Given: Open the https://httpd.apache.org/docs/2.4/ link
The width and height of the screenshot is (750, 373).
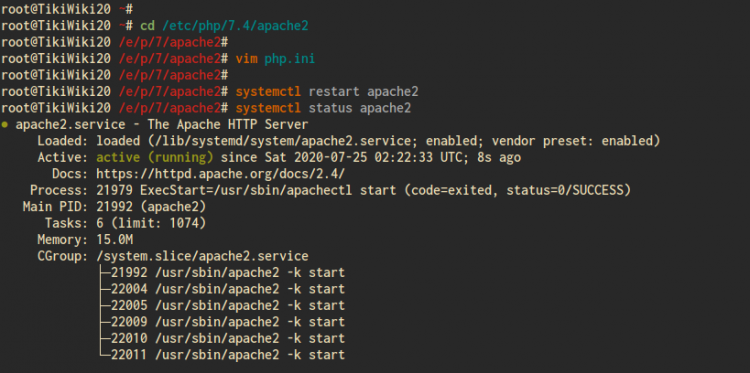Looking at the screenshot, I should (221, 174).
